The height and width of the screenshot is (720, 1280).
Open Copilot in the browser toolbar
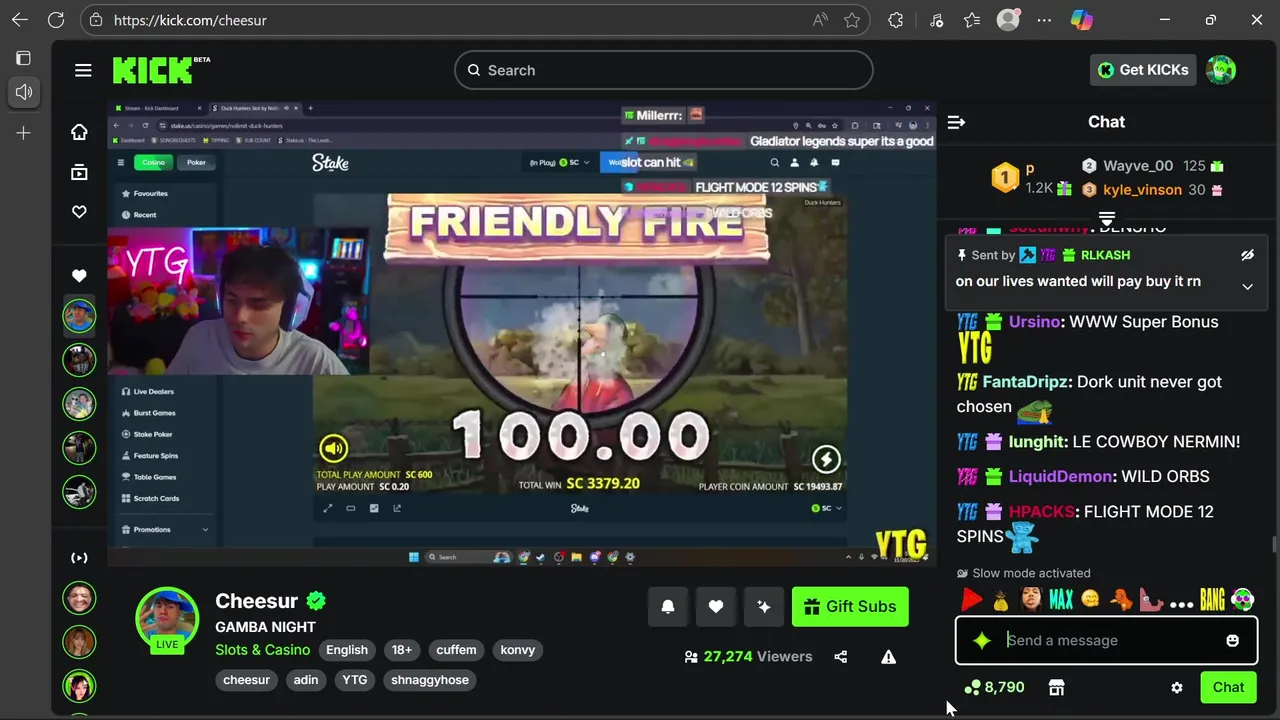coord(1082,20)
